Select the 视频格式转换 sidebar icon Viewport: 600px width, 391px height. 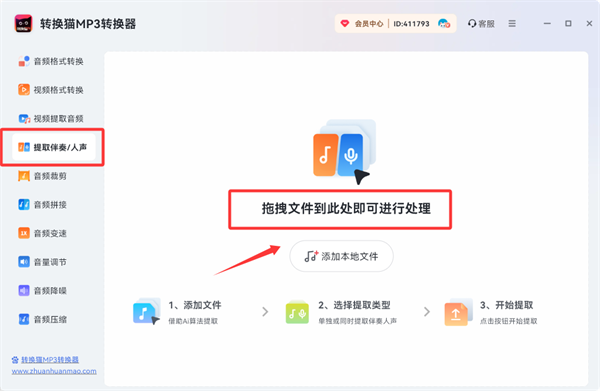(24, 90)
